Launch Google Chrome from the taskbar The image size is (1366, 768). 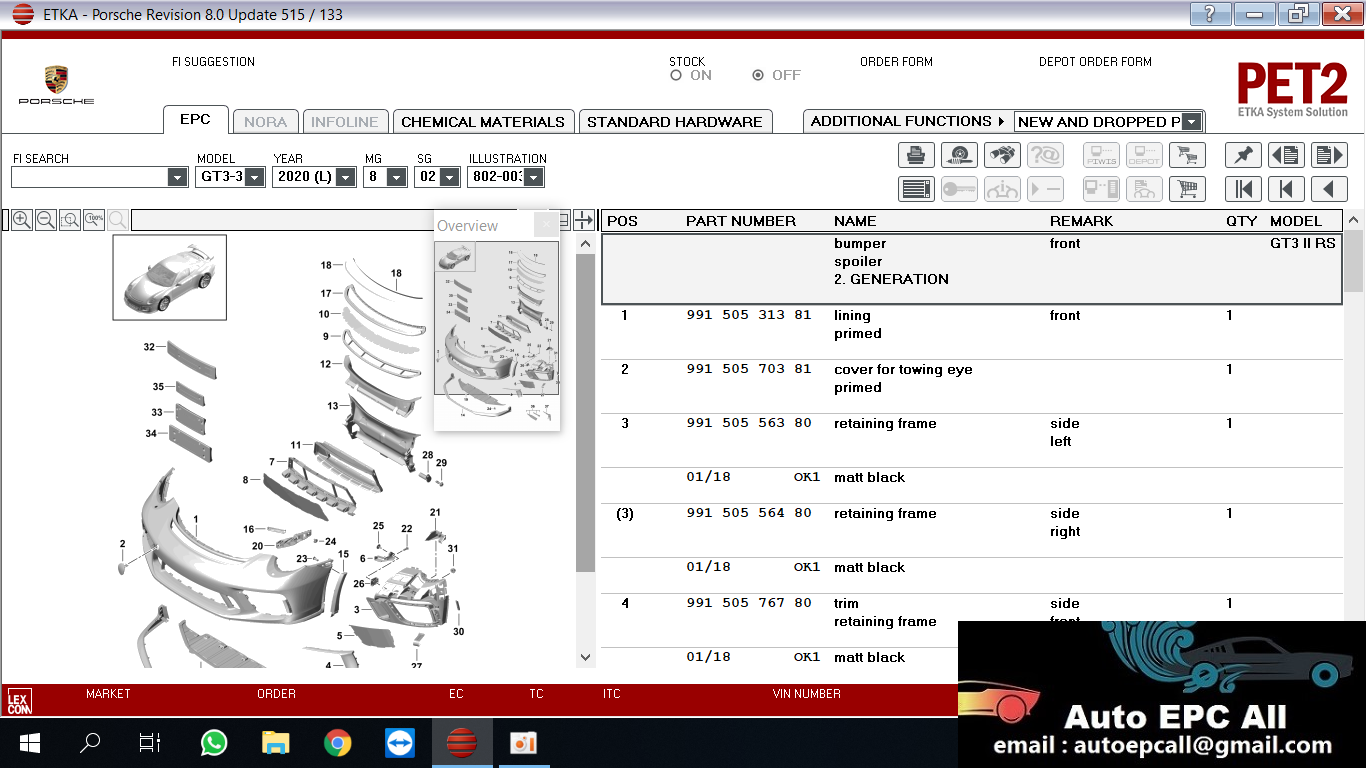pyautogui.click(x=338, y=743)
